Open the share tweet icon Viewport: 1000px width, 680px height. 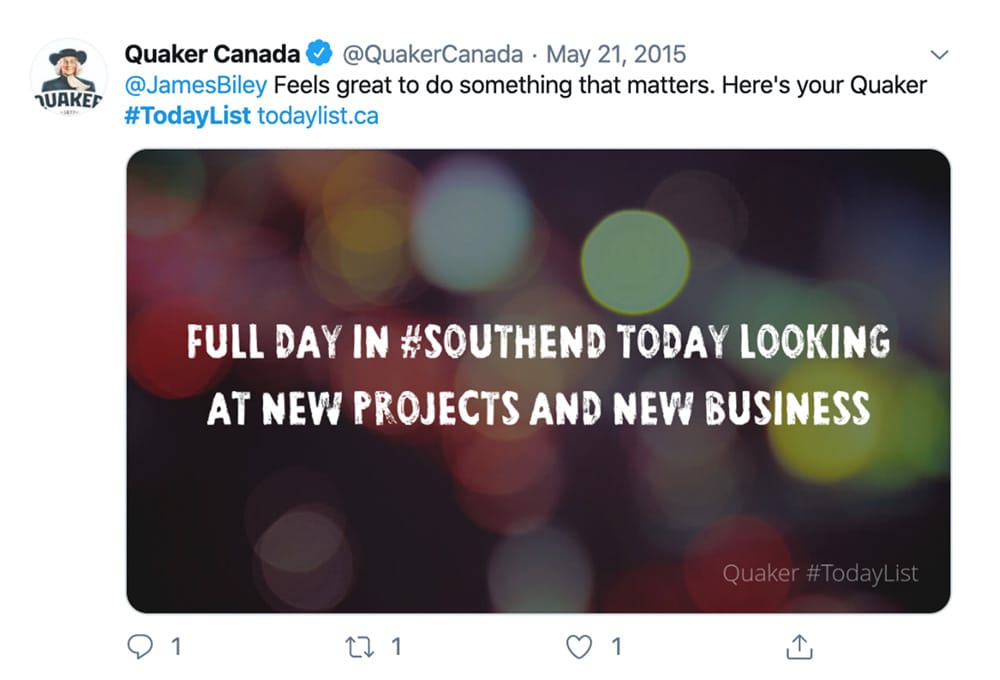coord(798,647)
